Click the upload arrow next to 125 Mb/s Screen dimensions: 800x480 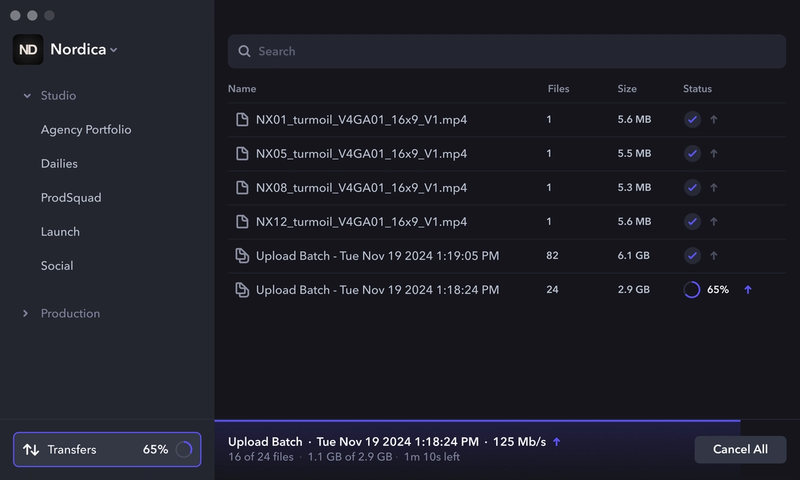(x=557, y=442)
